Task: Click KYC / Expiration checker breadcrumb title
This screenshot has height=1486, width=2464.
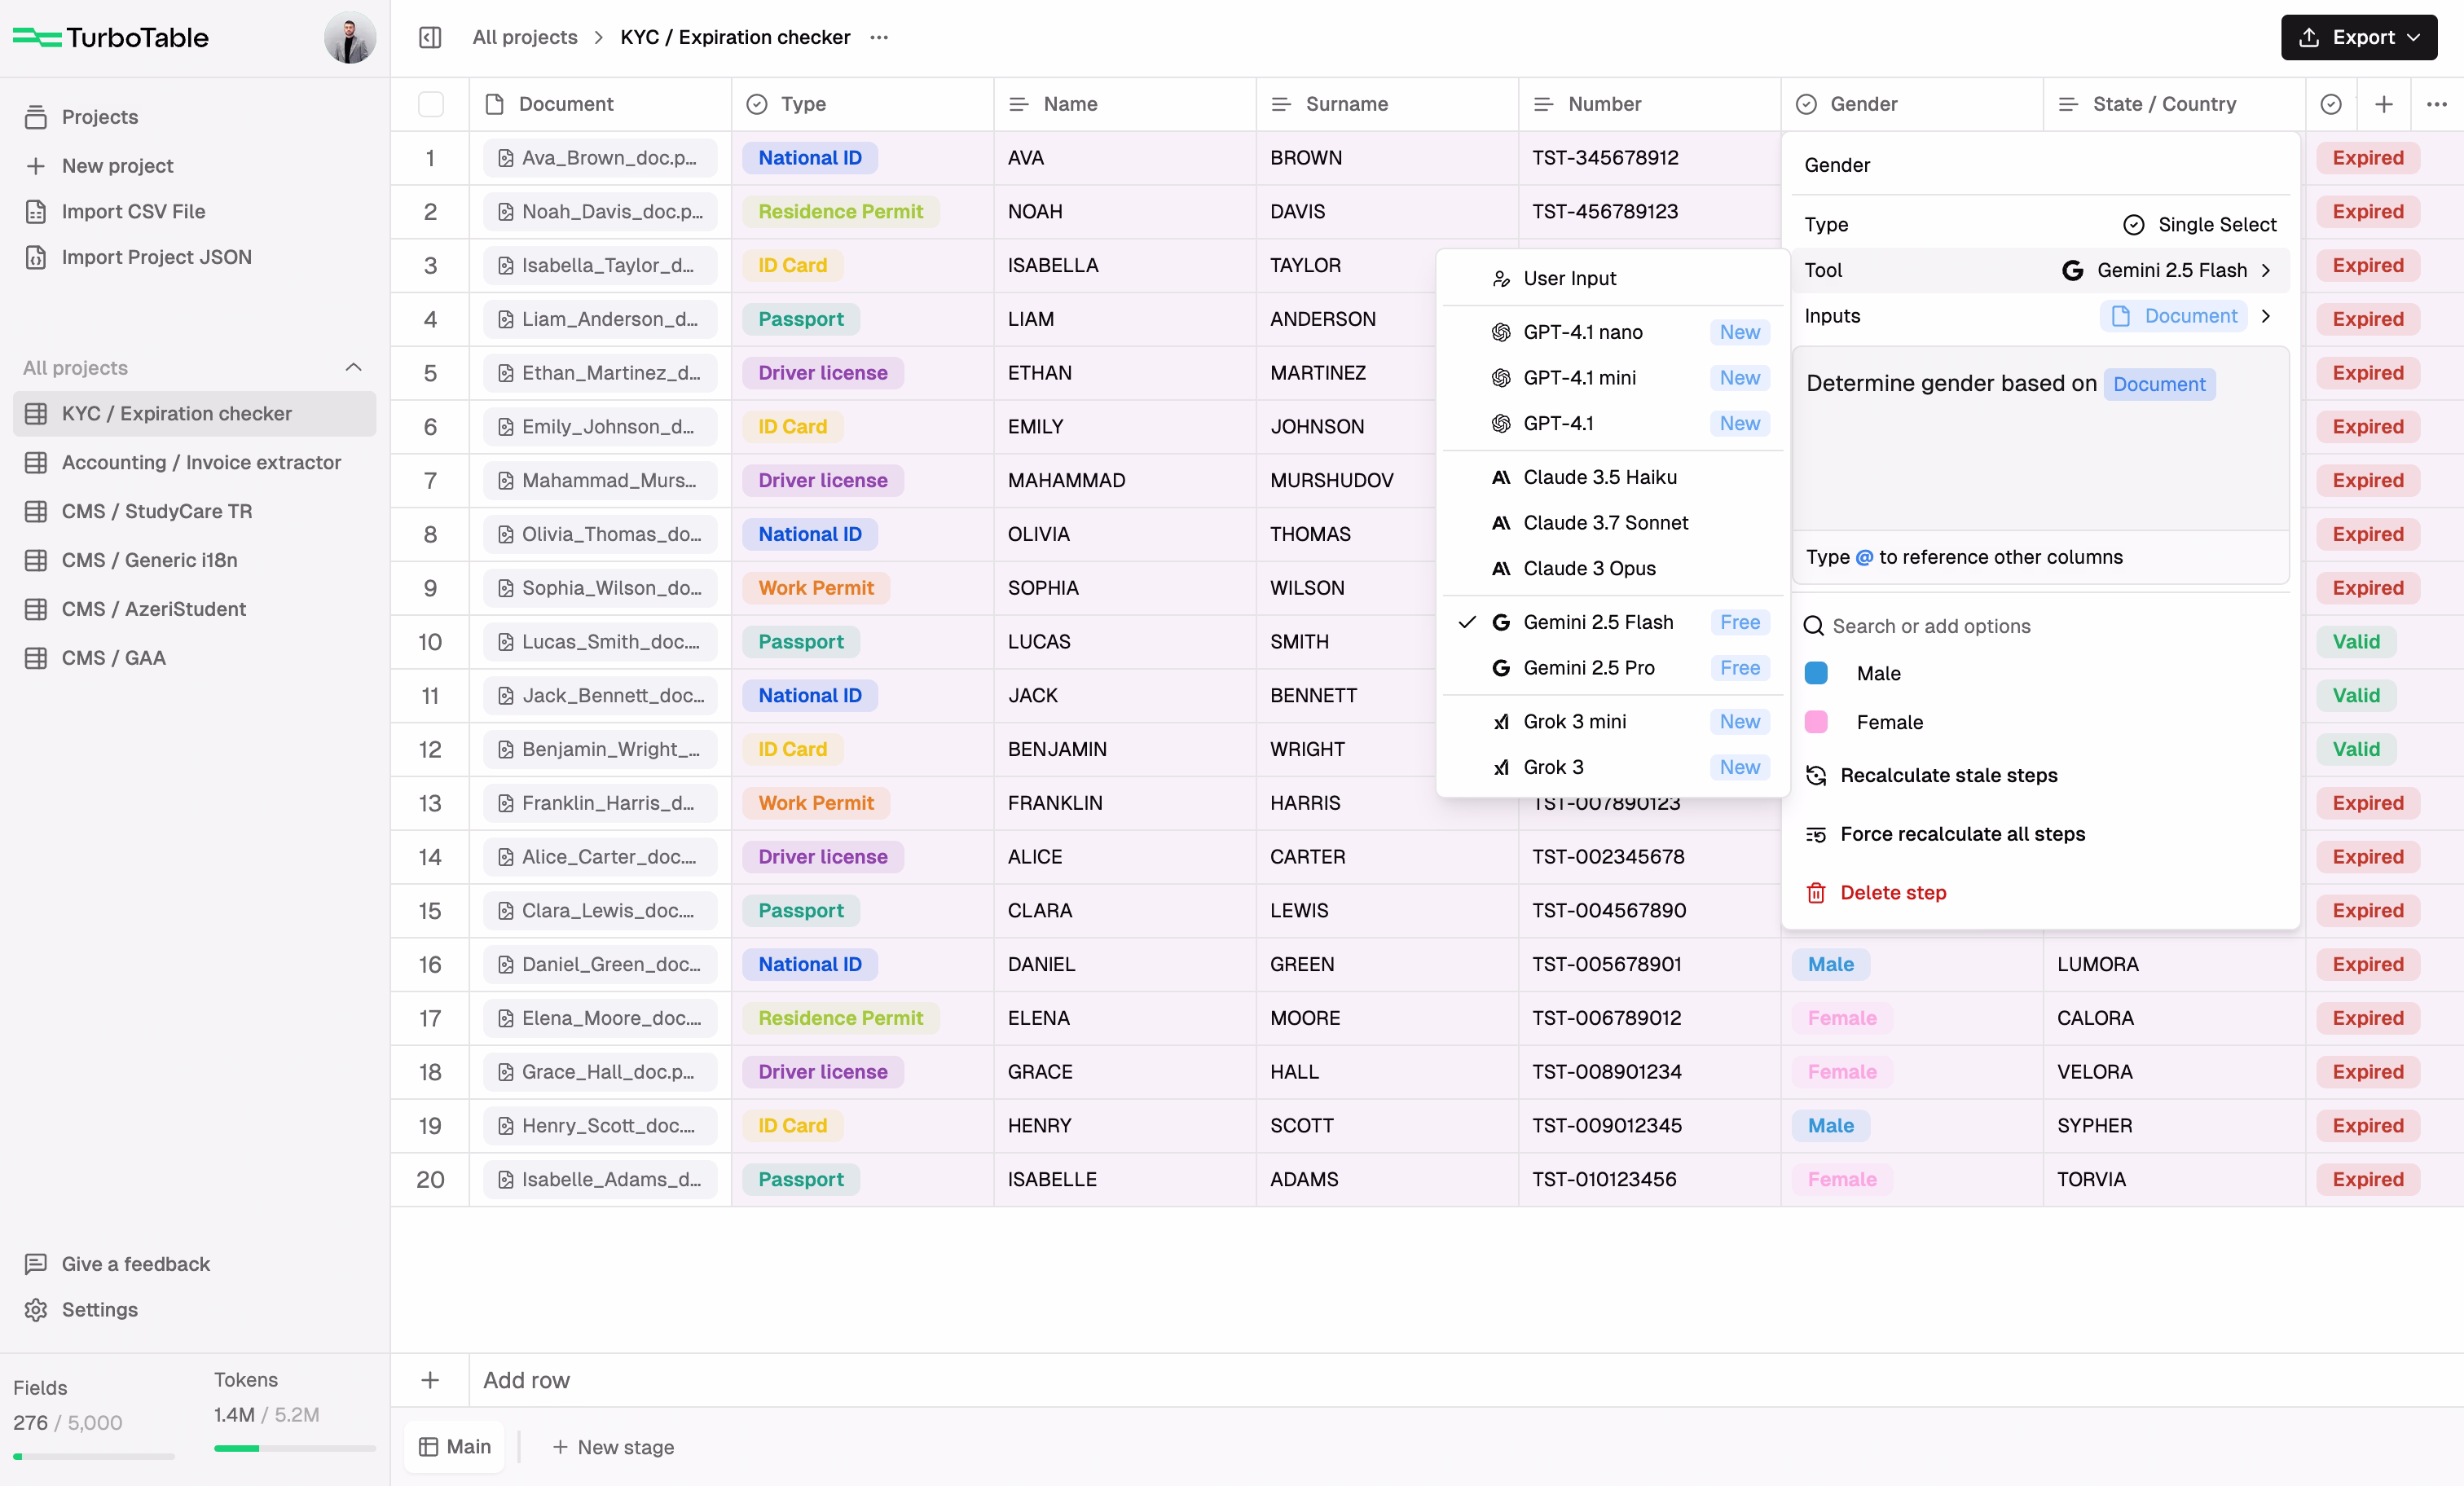Action: [735, 37]
